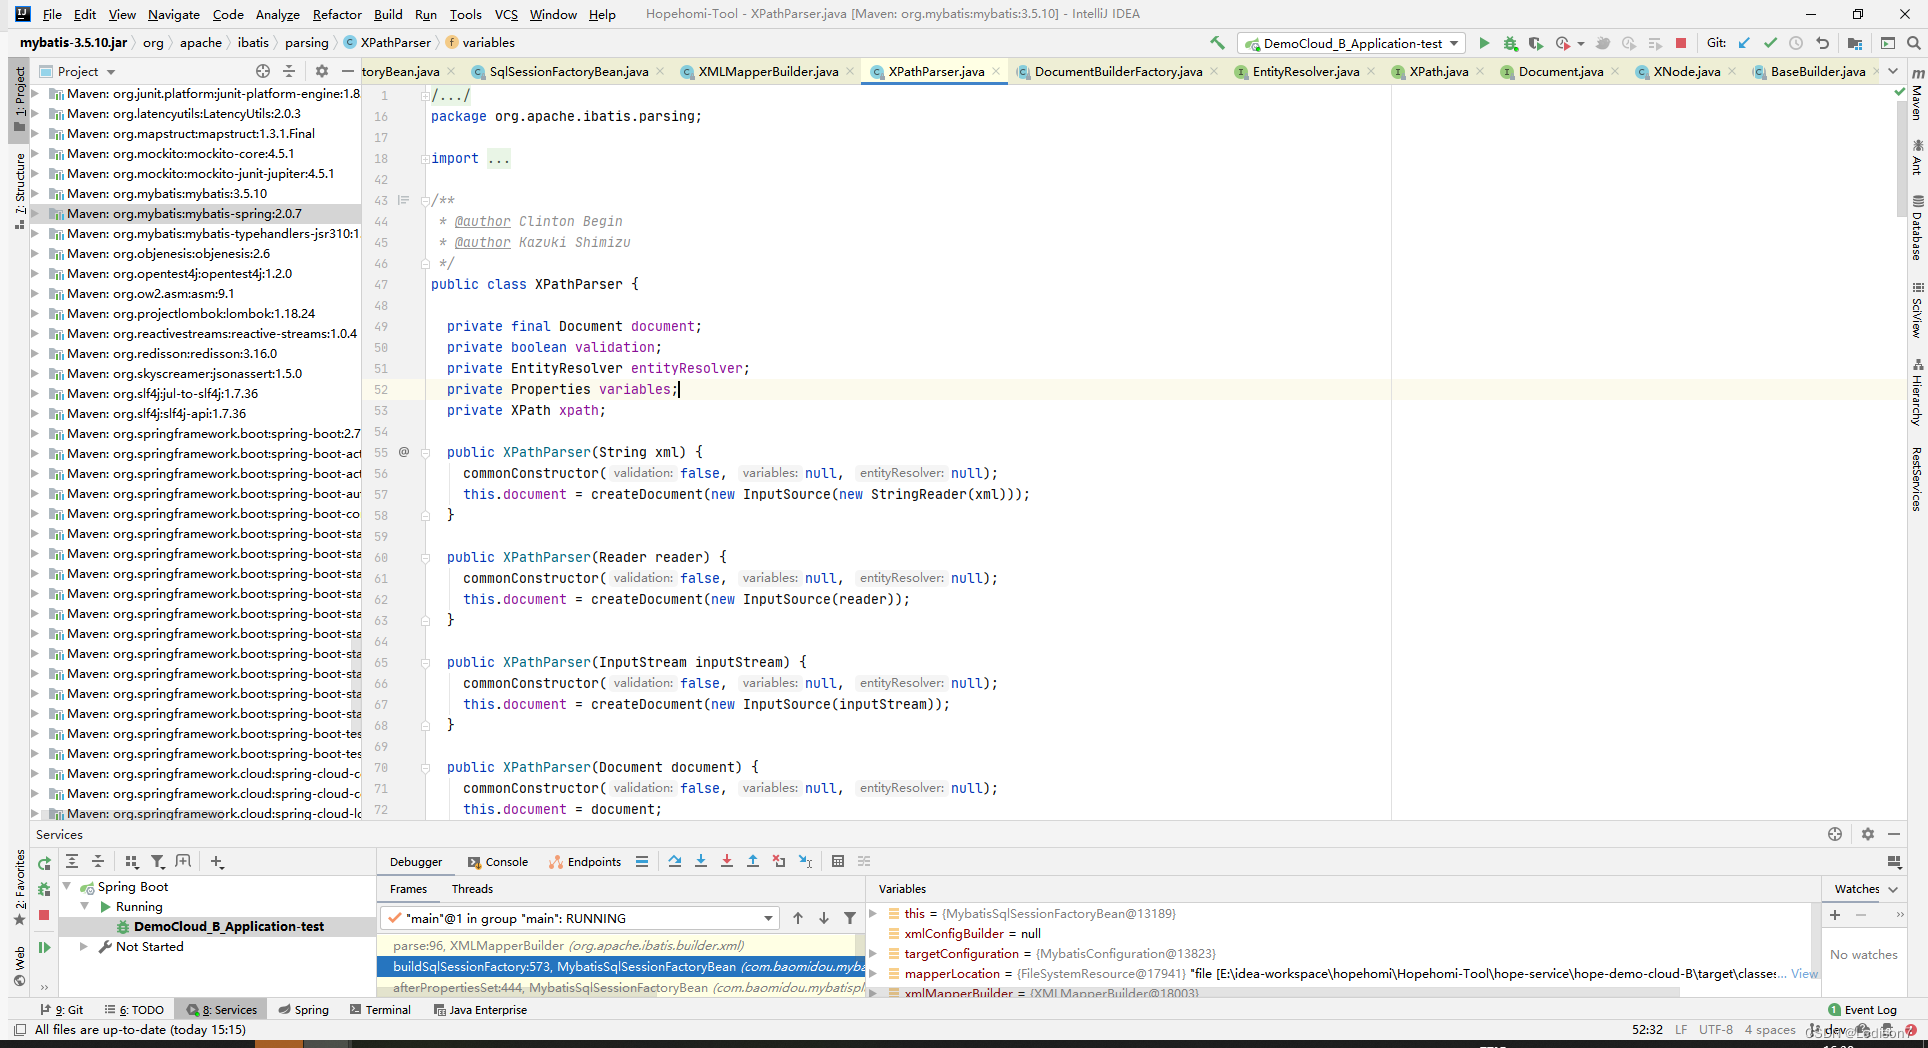
Task: Open 6: TODO tool window
Action: click(x=134, y=1010)
